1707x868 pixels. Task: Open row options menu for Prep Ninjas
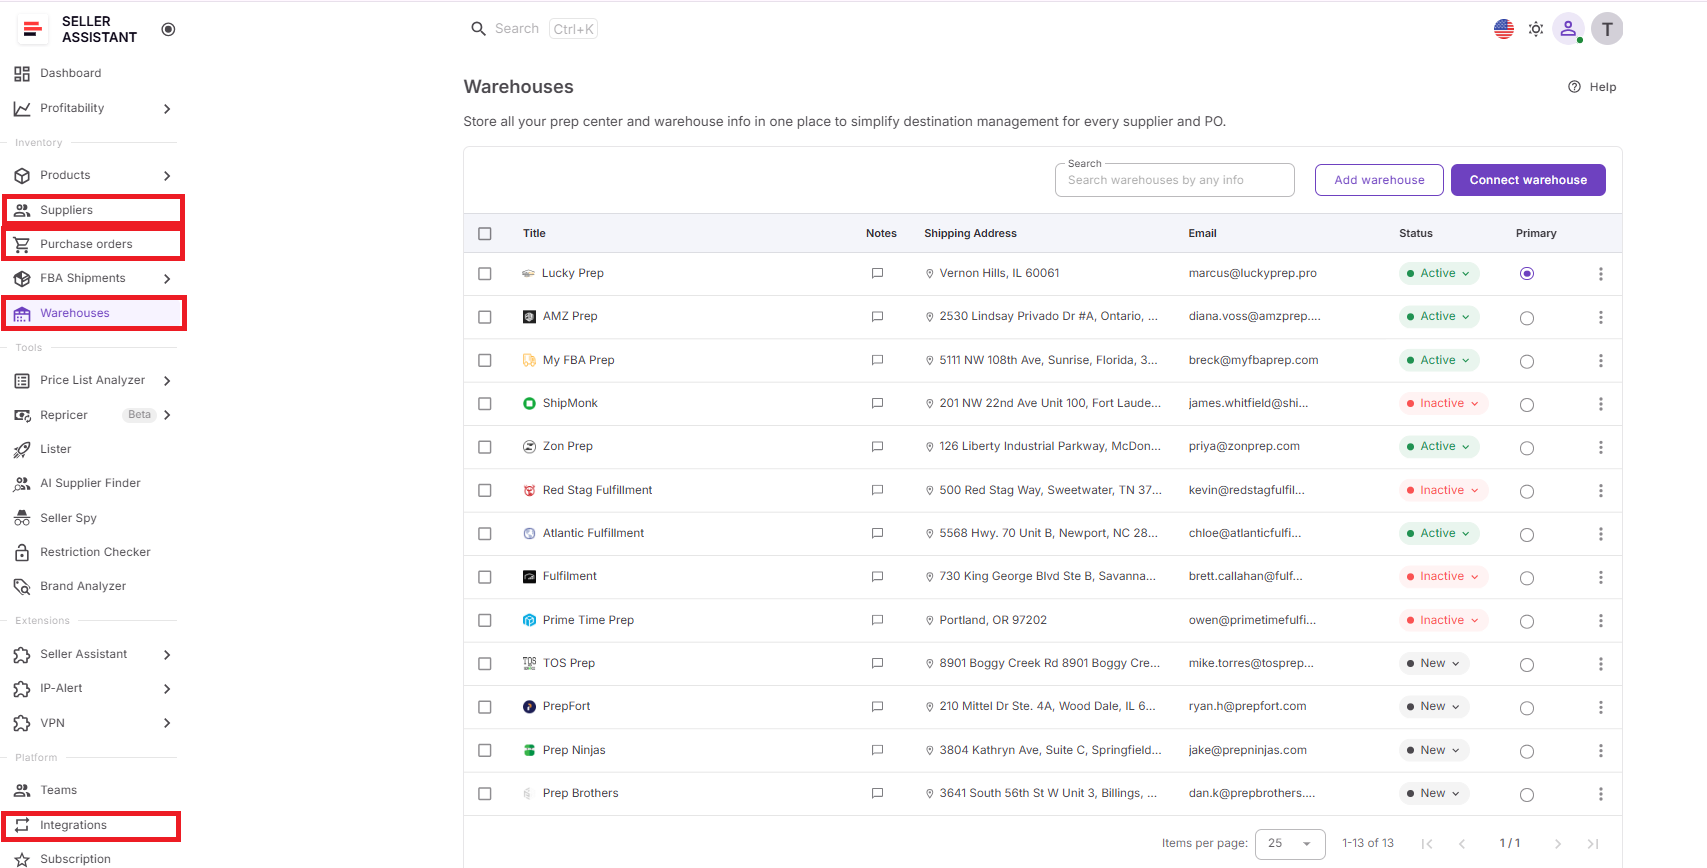(1600, 751)
